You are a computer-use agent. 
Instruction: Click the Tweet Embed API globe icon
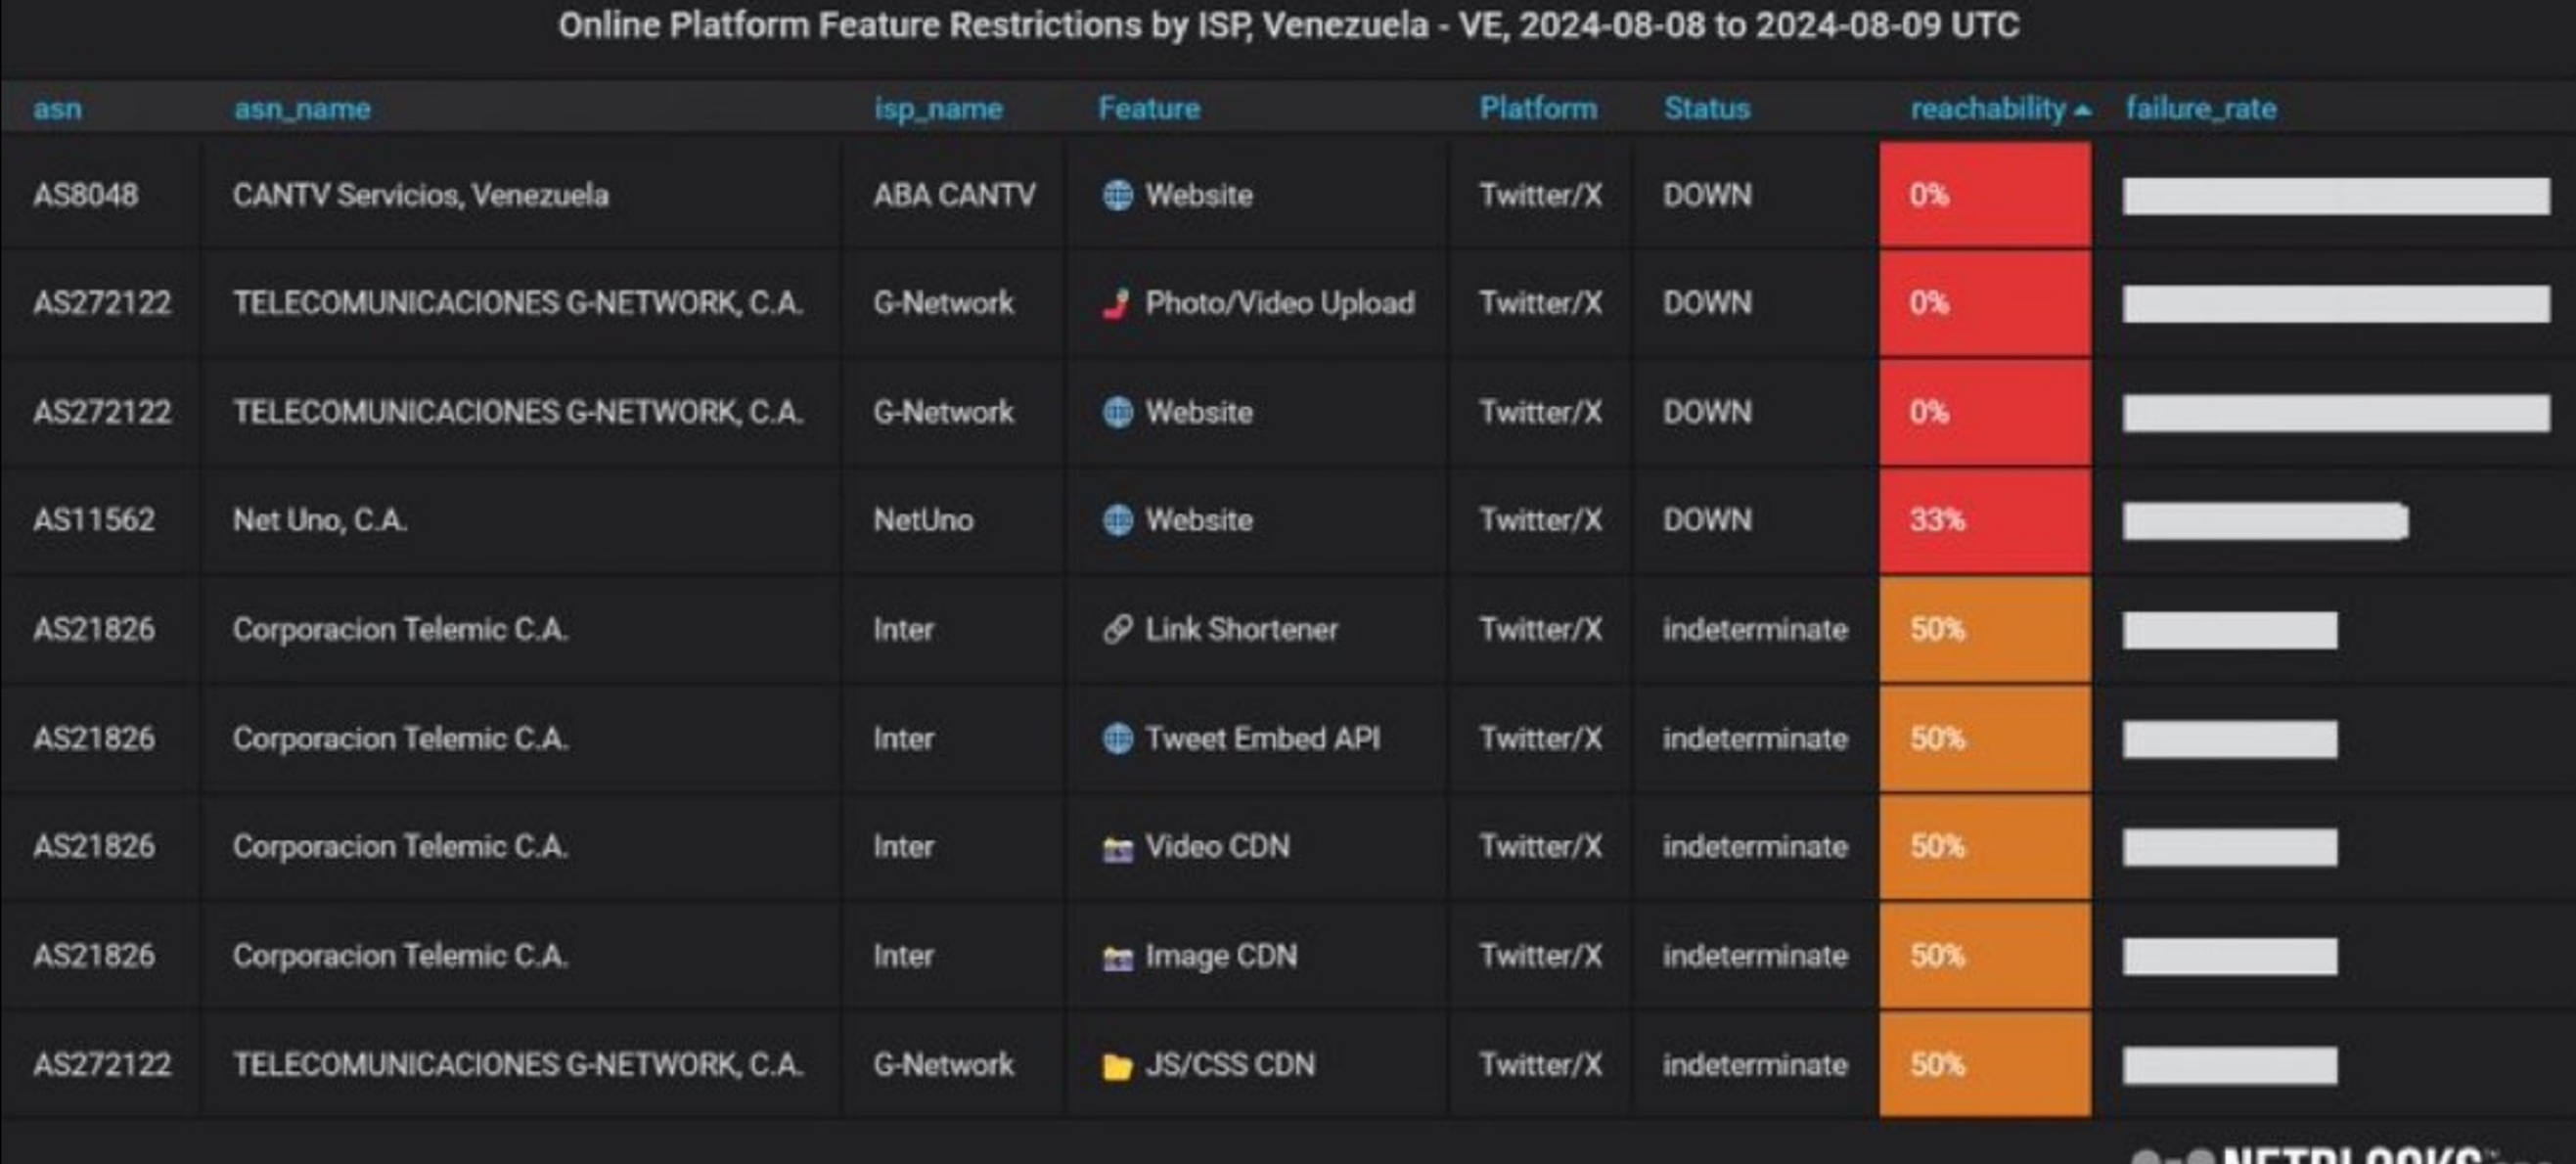pos(1117,738)
